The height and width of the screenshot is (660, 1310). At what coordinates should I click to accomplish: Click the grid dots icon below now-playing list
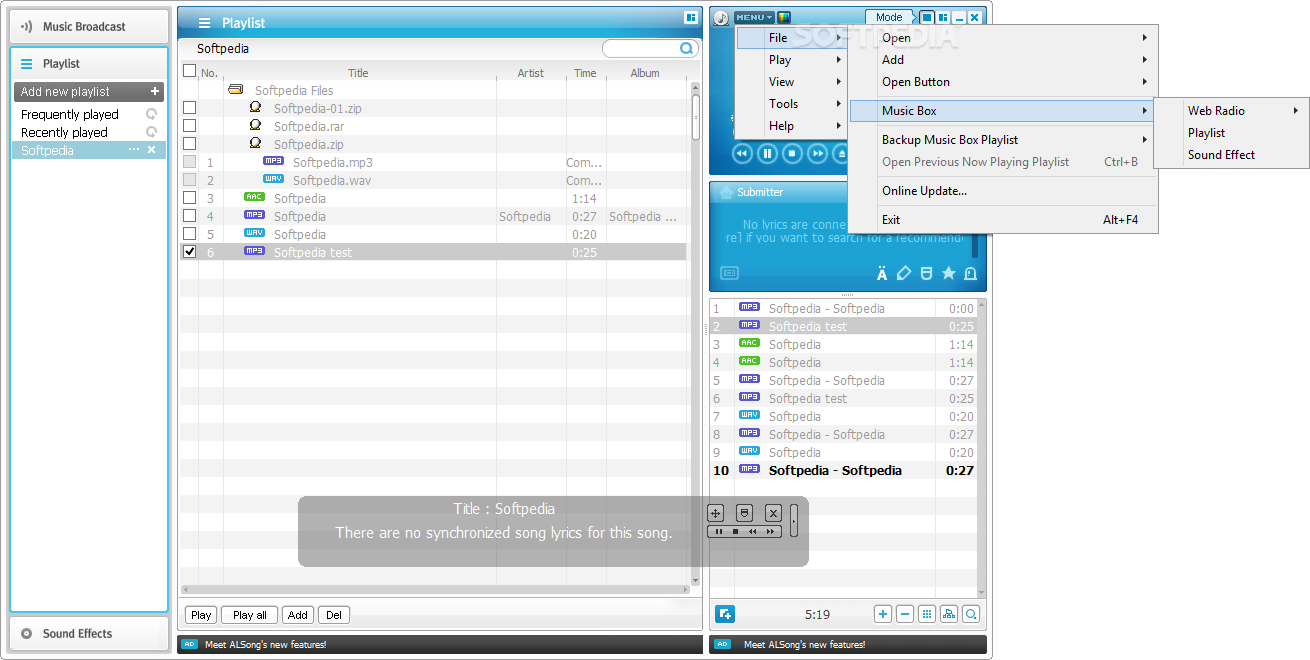927,614
